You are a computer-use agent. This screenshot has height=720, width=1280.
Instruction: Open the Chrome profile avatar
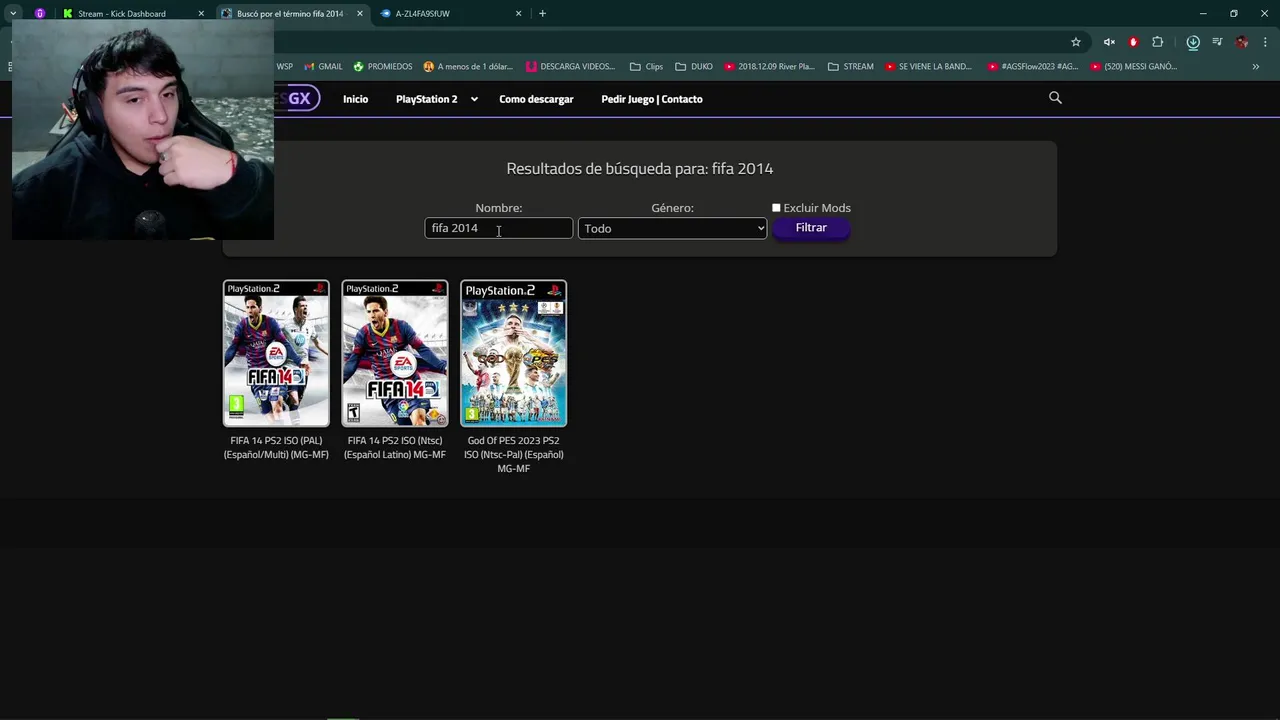[x=1242, y=42]
